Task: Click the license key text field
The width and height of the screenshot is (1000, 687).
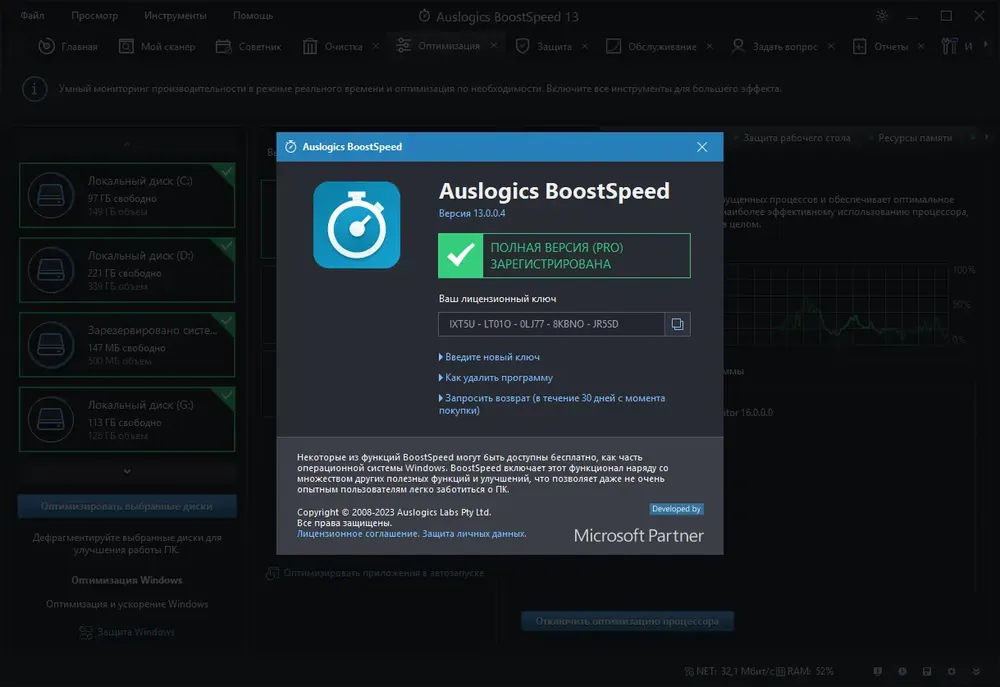Action: tap(551, 324)
